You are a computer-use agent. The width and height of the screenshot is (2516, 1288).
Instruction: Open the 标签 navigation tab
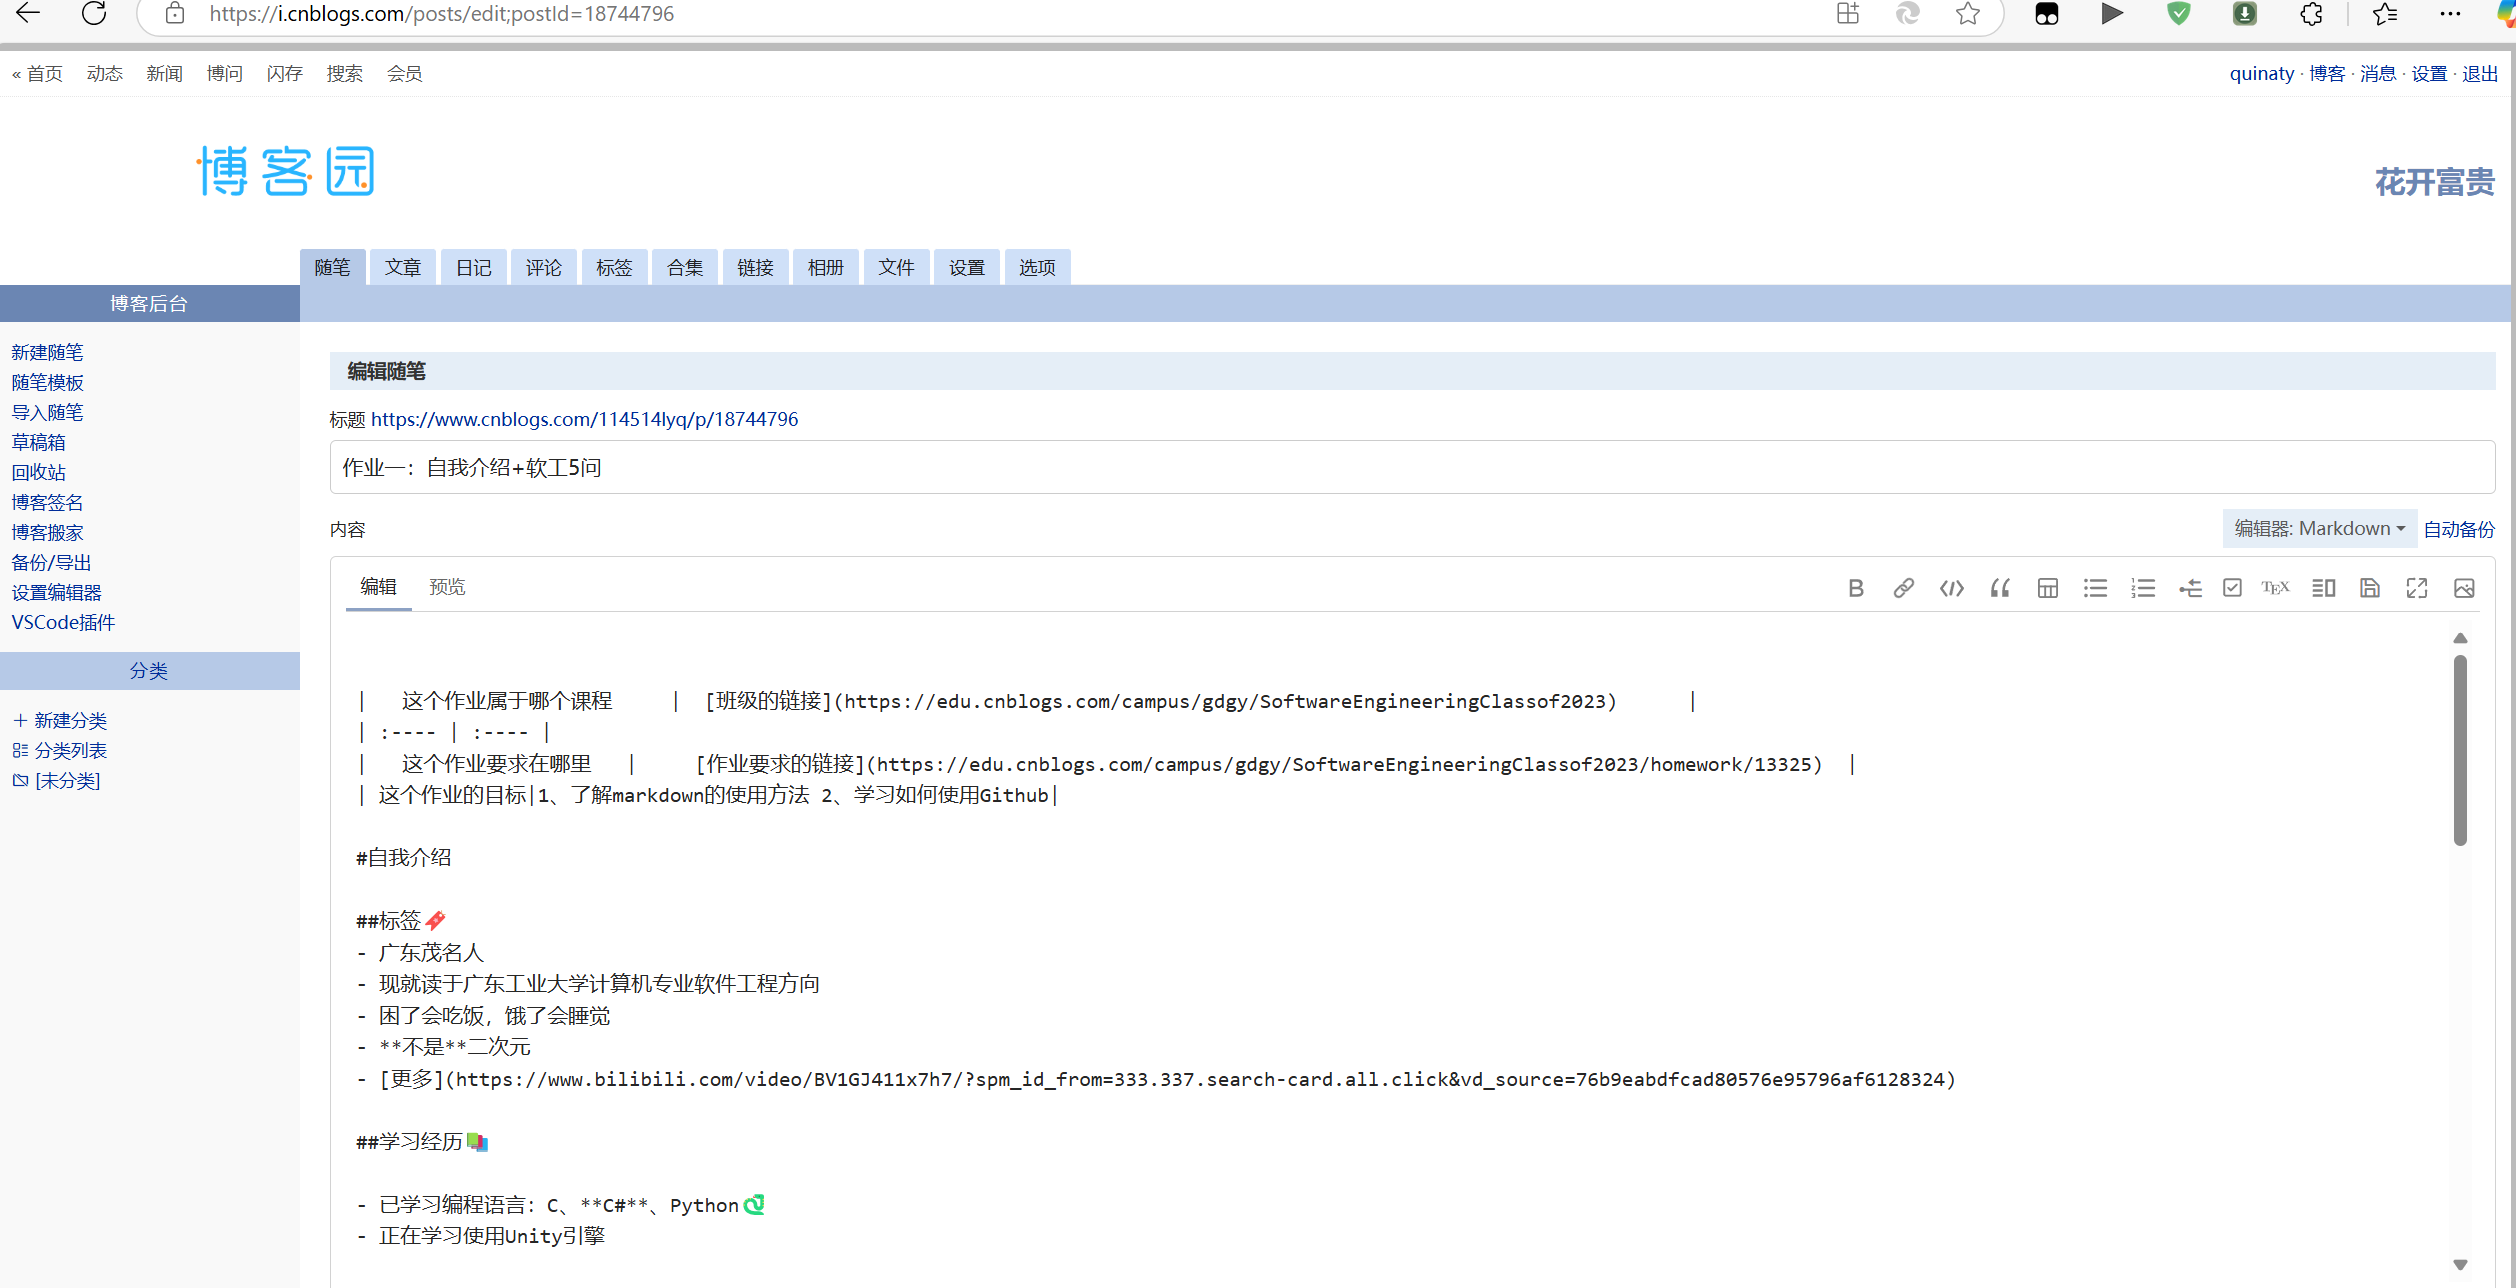pyautogui.click(x=614, y=267)
